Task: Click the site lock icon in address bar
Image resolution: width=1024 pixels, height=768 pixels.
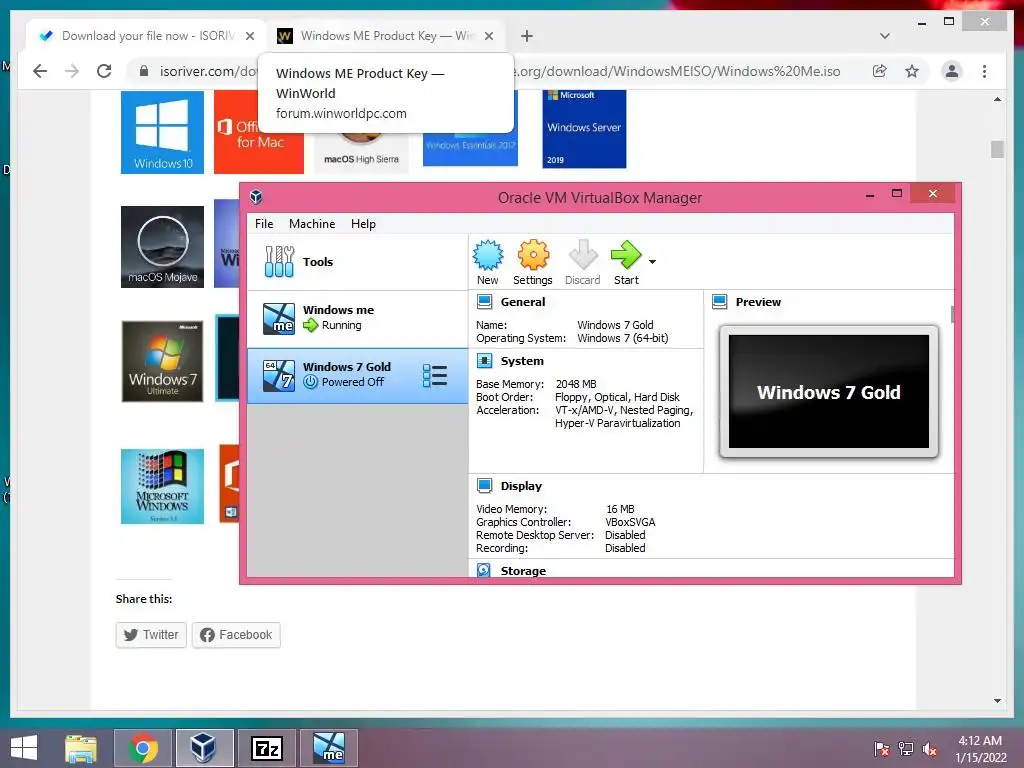Action: (x=144, y=71)
